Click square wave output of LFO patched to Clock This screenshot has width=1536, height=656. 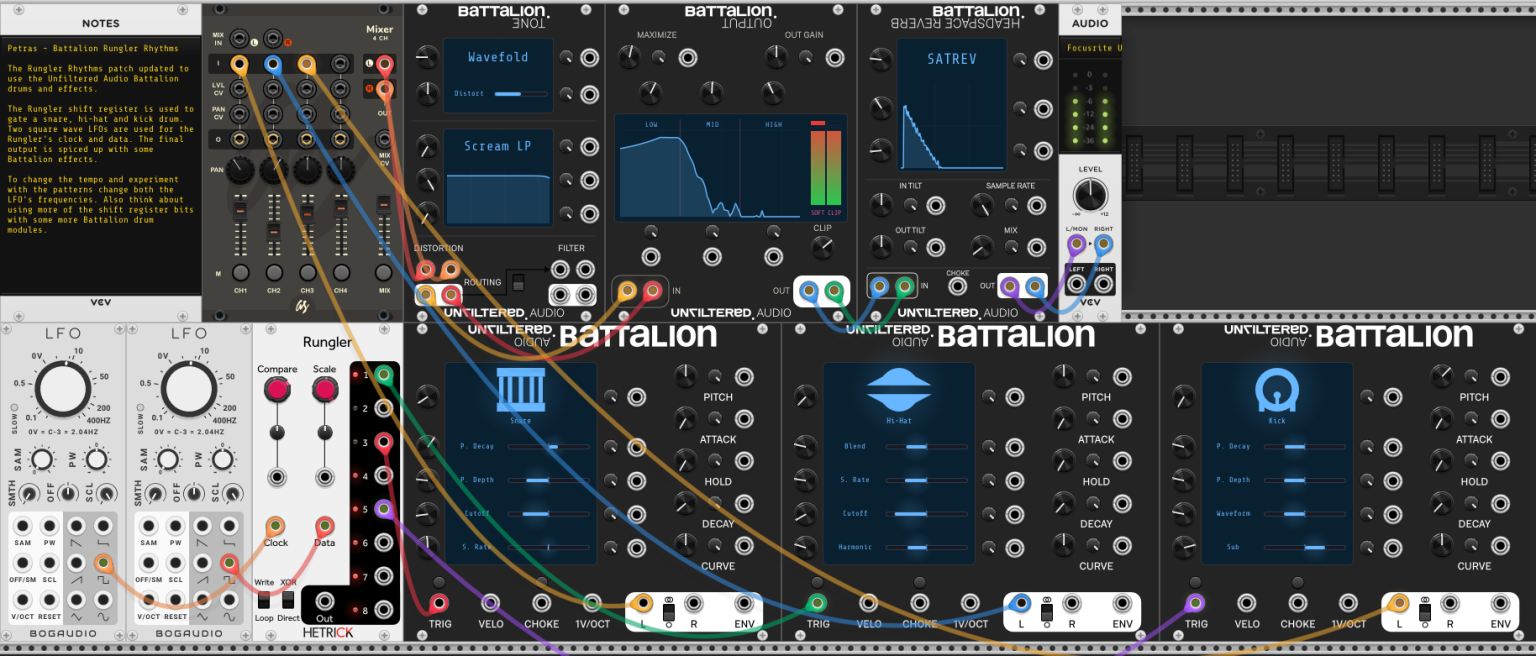tap(103, 562)
